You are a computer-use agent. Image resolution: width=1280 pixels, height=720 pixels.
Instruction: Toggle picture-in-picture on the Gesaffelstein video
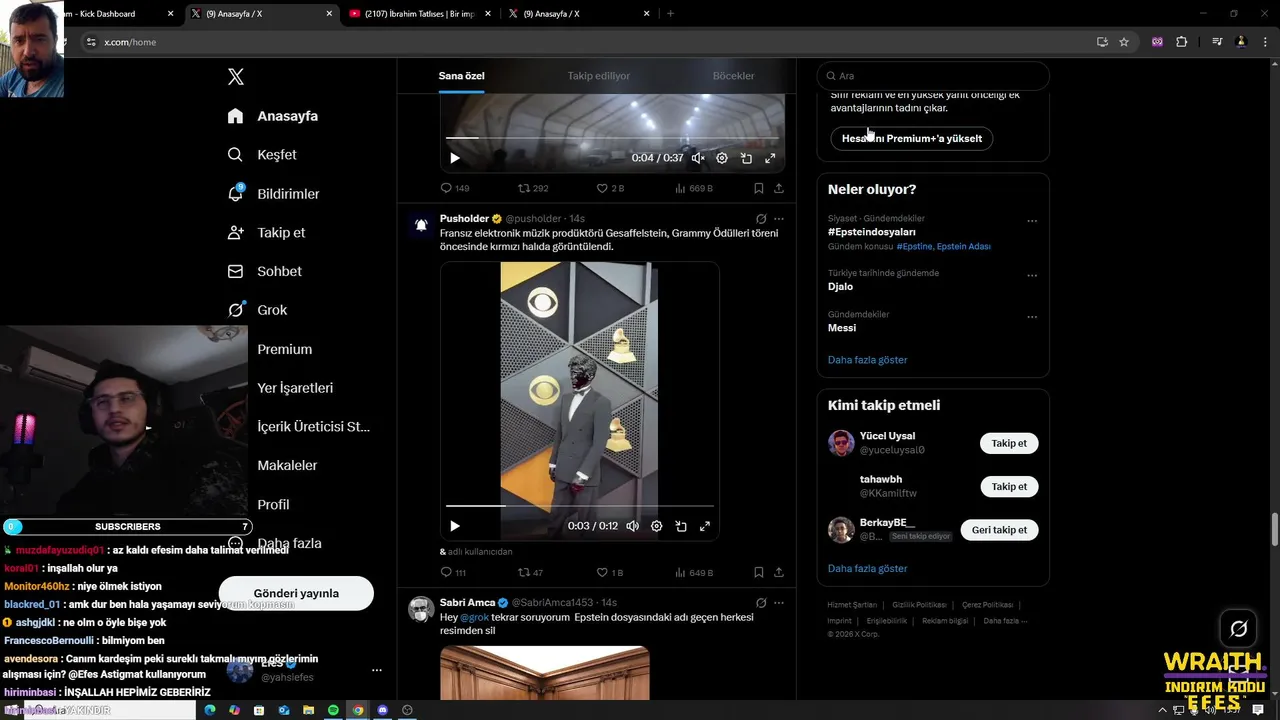(681, 526)
